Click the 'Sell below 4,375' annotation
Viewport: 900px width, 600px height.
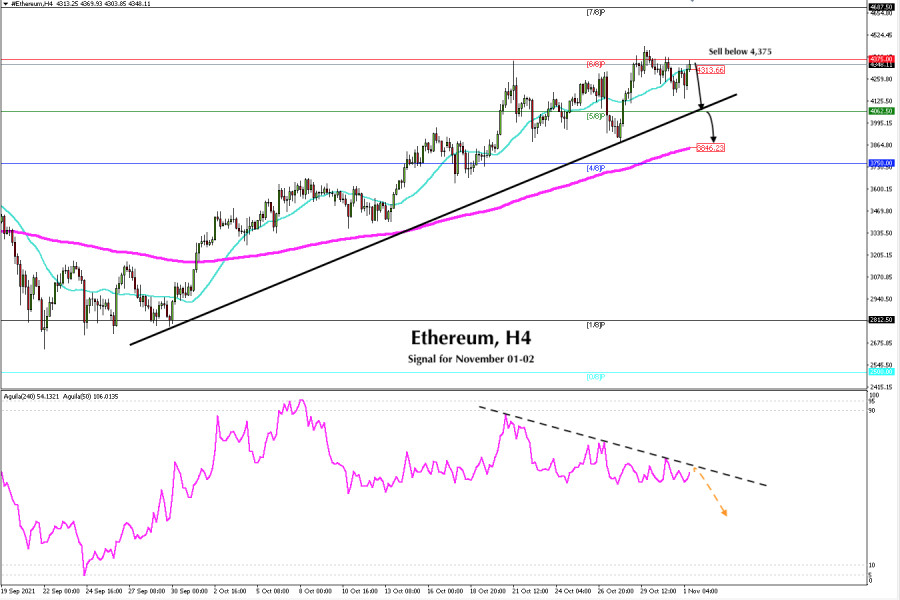point(740,52)
